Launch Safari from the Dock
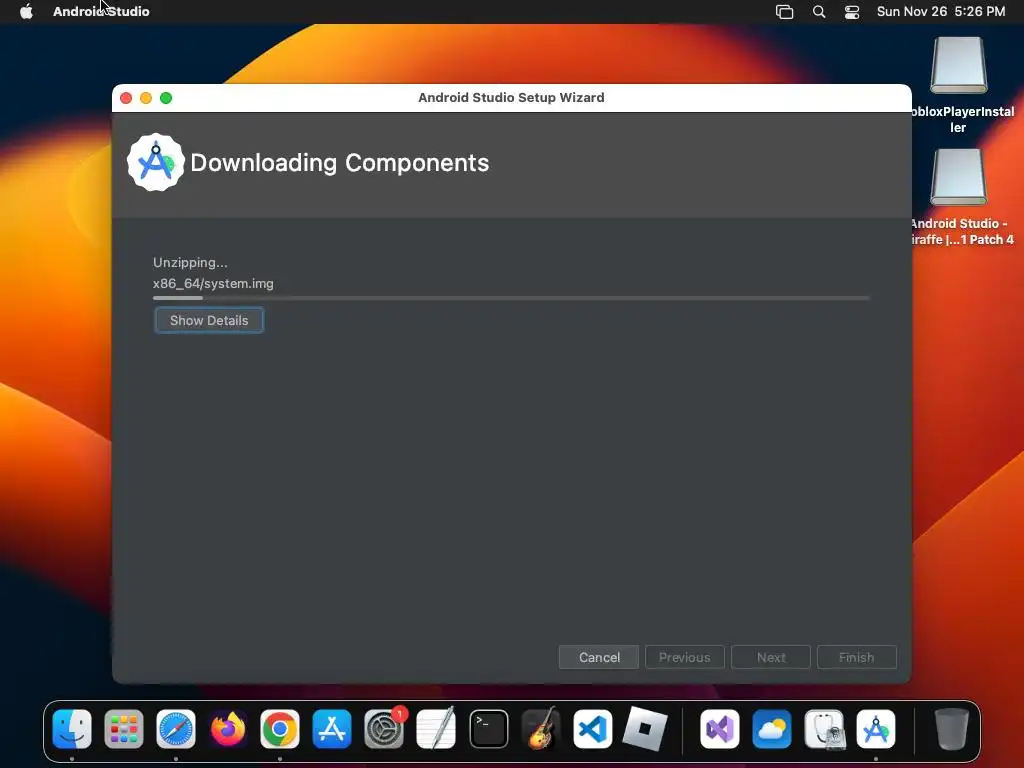Screen dimensions: 1024x768 [x=176, y=729]
